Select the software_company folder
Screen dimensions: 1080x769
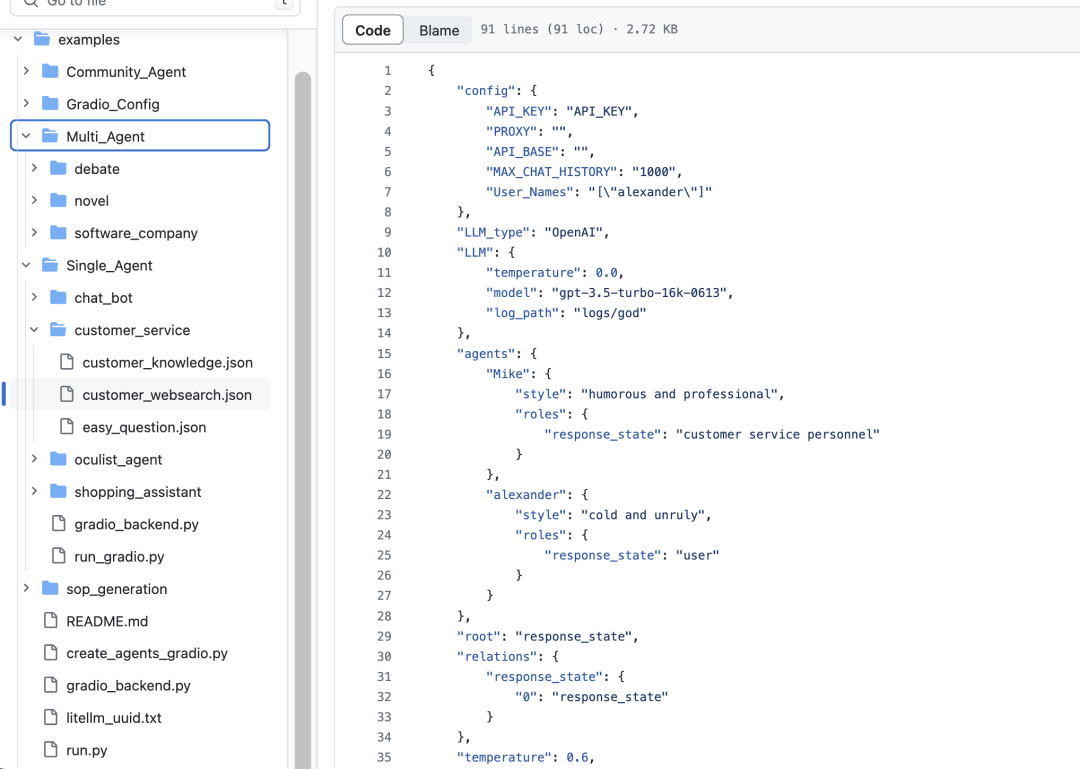(136, 233)
